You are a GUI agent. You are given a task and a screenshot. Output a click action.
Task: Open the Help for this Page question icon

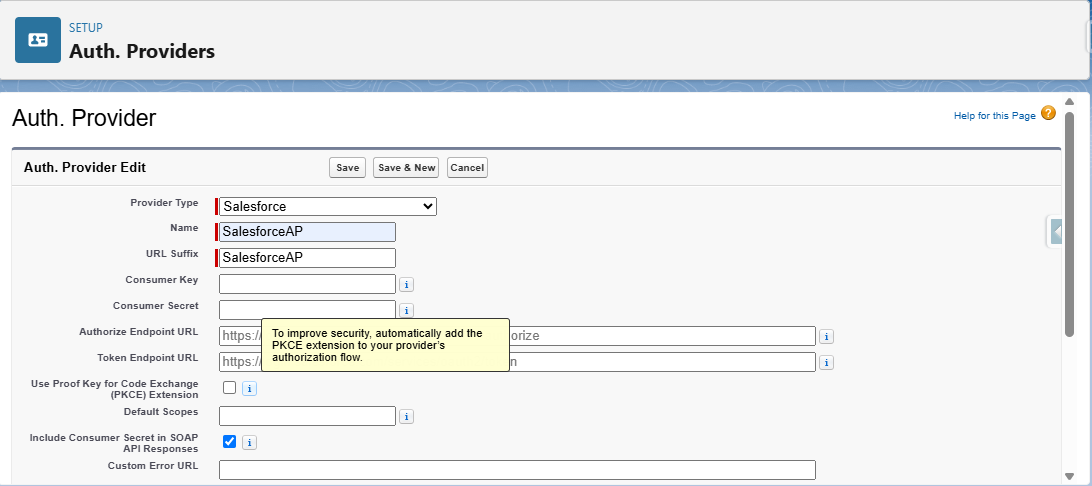1048,113
